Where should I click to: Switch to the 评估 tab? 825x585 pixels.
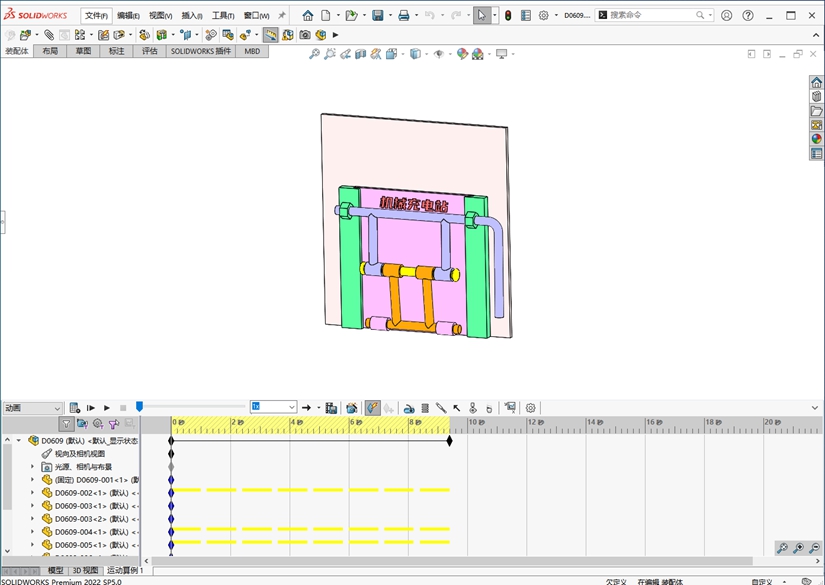click(149, 51)
